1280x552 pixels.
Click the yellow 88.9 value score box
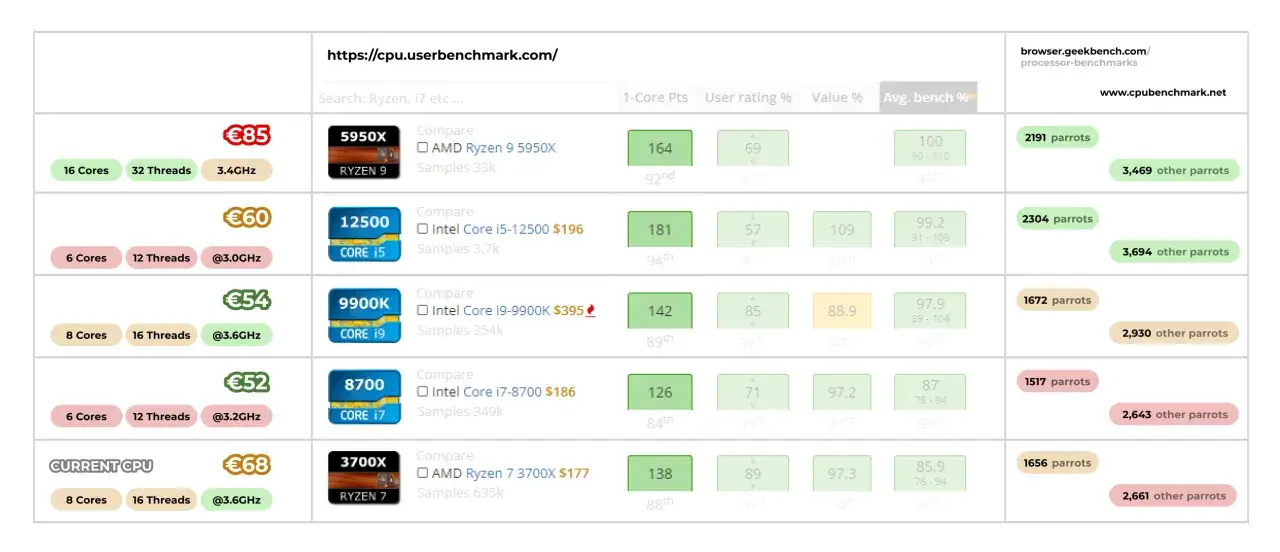(x=842, y=311)
